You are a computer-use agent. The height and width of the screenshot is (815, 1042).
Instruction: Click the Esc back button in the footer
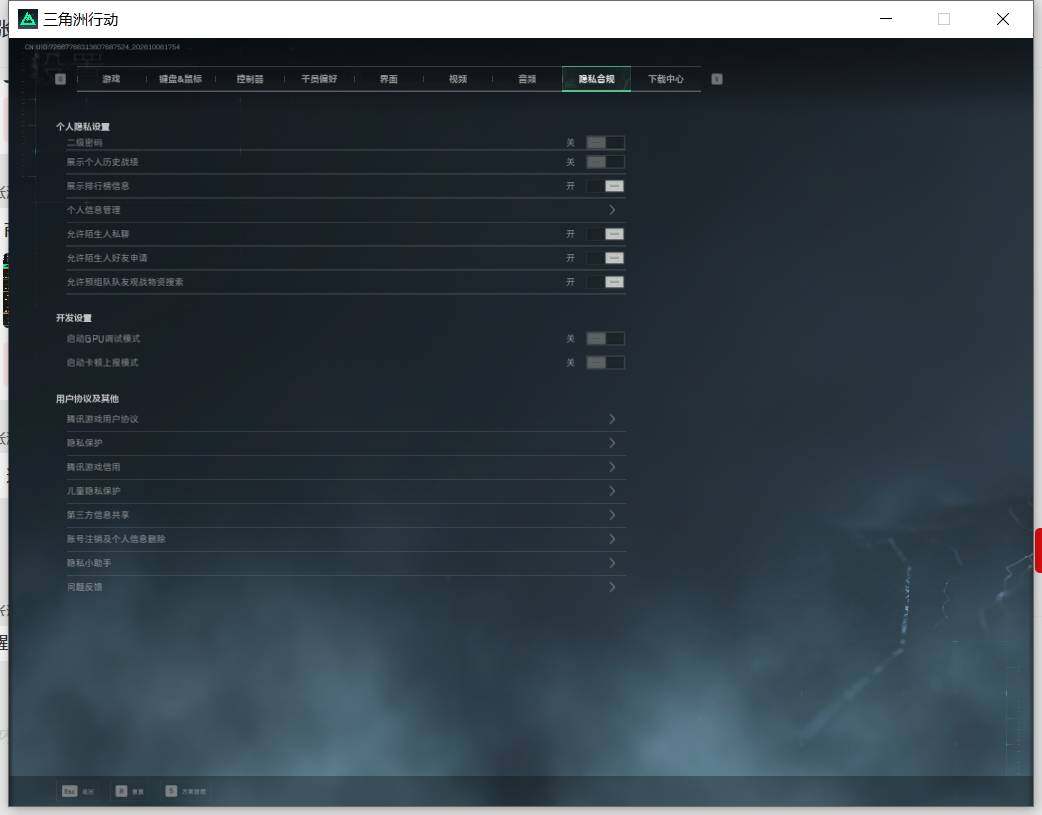[x=78, y=791]
